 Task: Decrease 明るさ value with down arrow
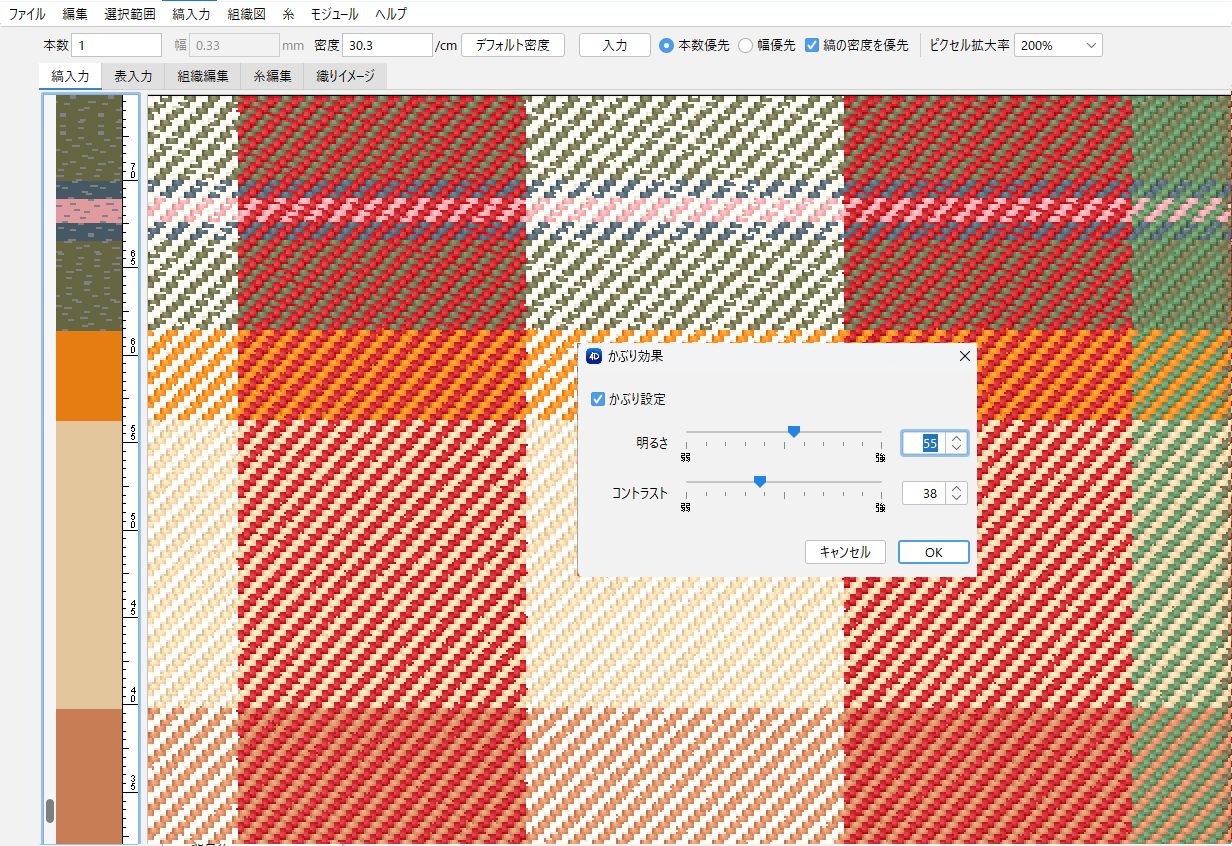click(x=957, y=448)
